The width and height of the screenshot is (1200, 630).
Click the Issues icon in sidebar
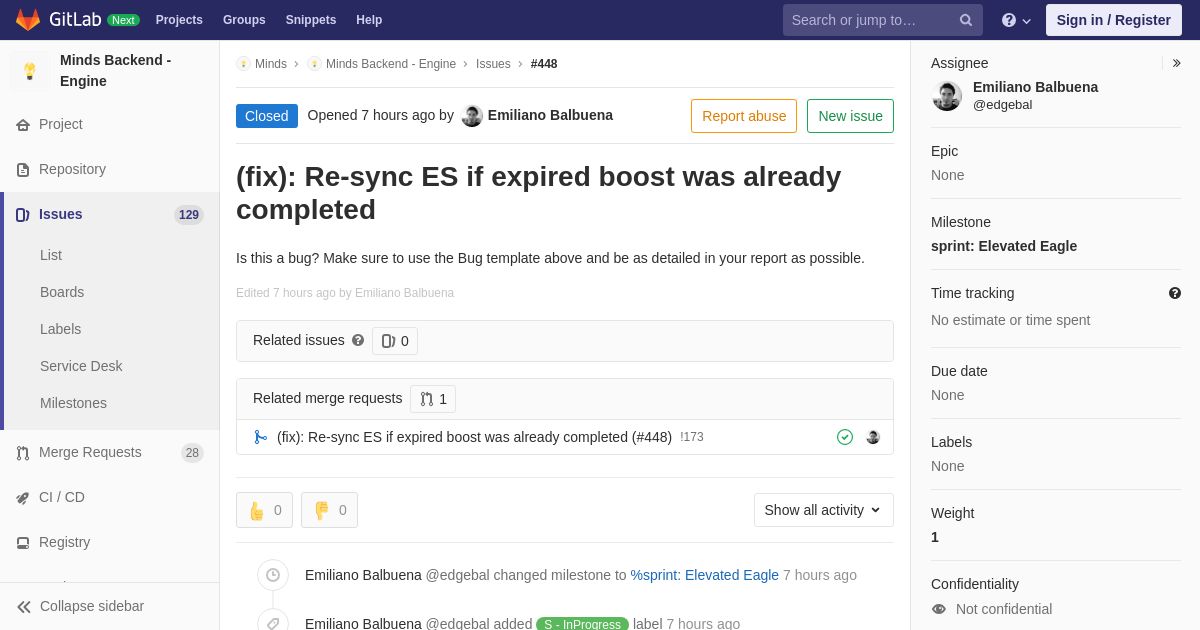click(x=23, y=215)
